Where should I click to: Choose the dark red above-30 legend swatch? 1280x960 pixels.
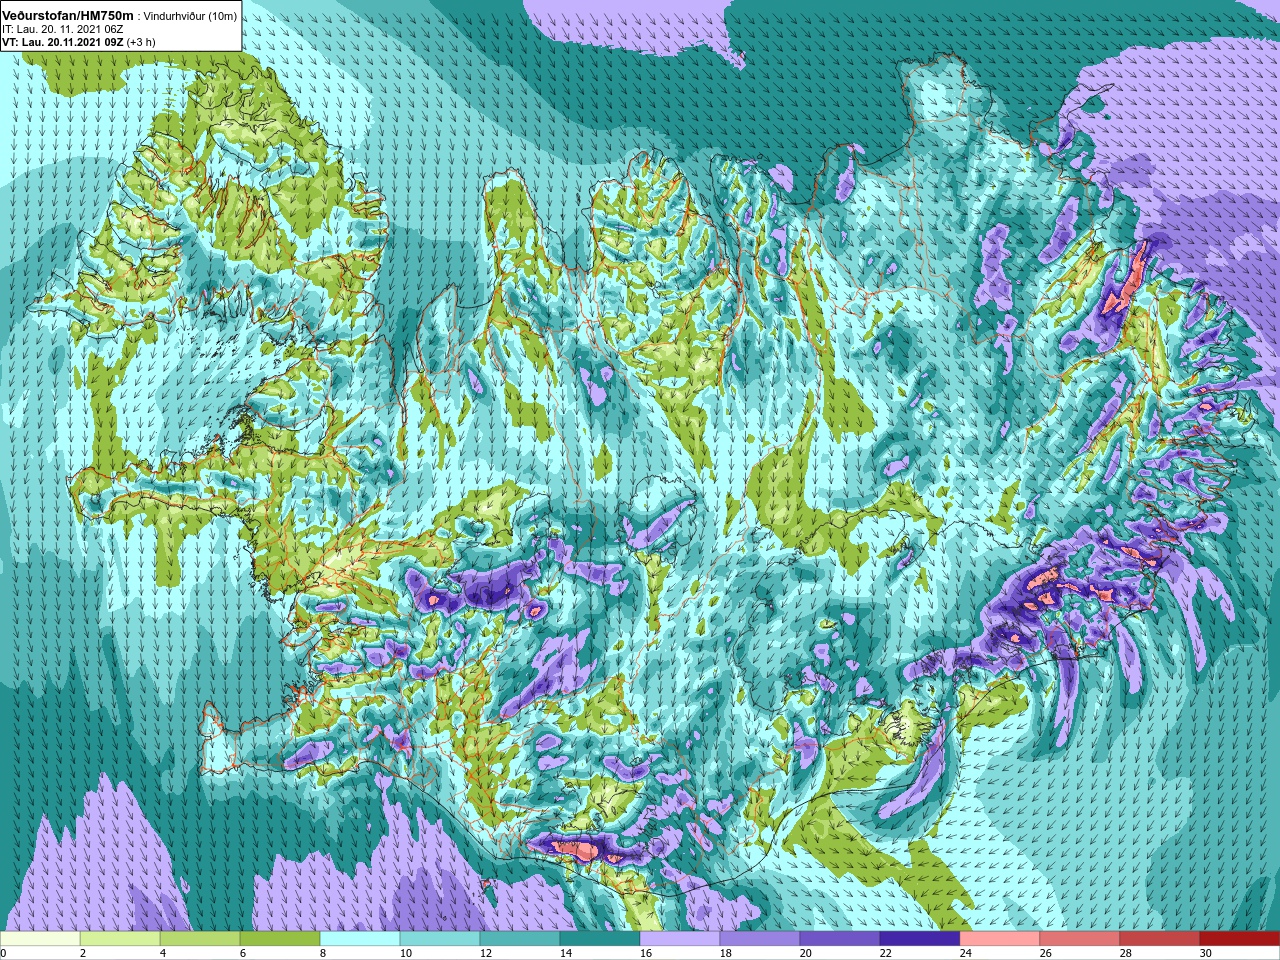point(1240,939)
